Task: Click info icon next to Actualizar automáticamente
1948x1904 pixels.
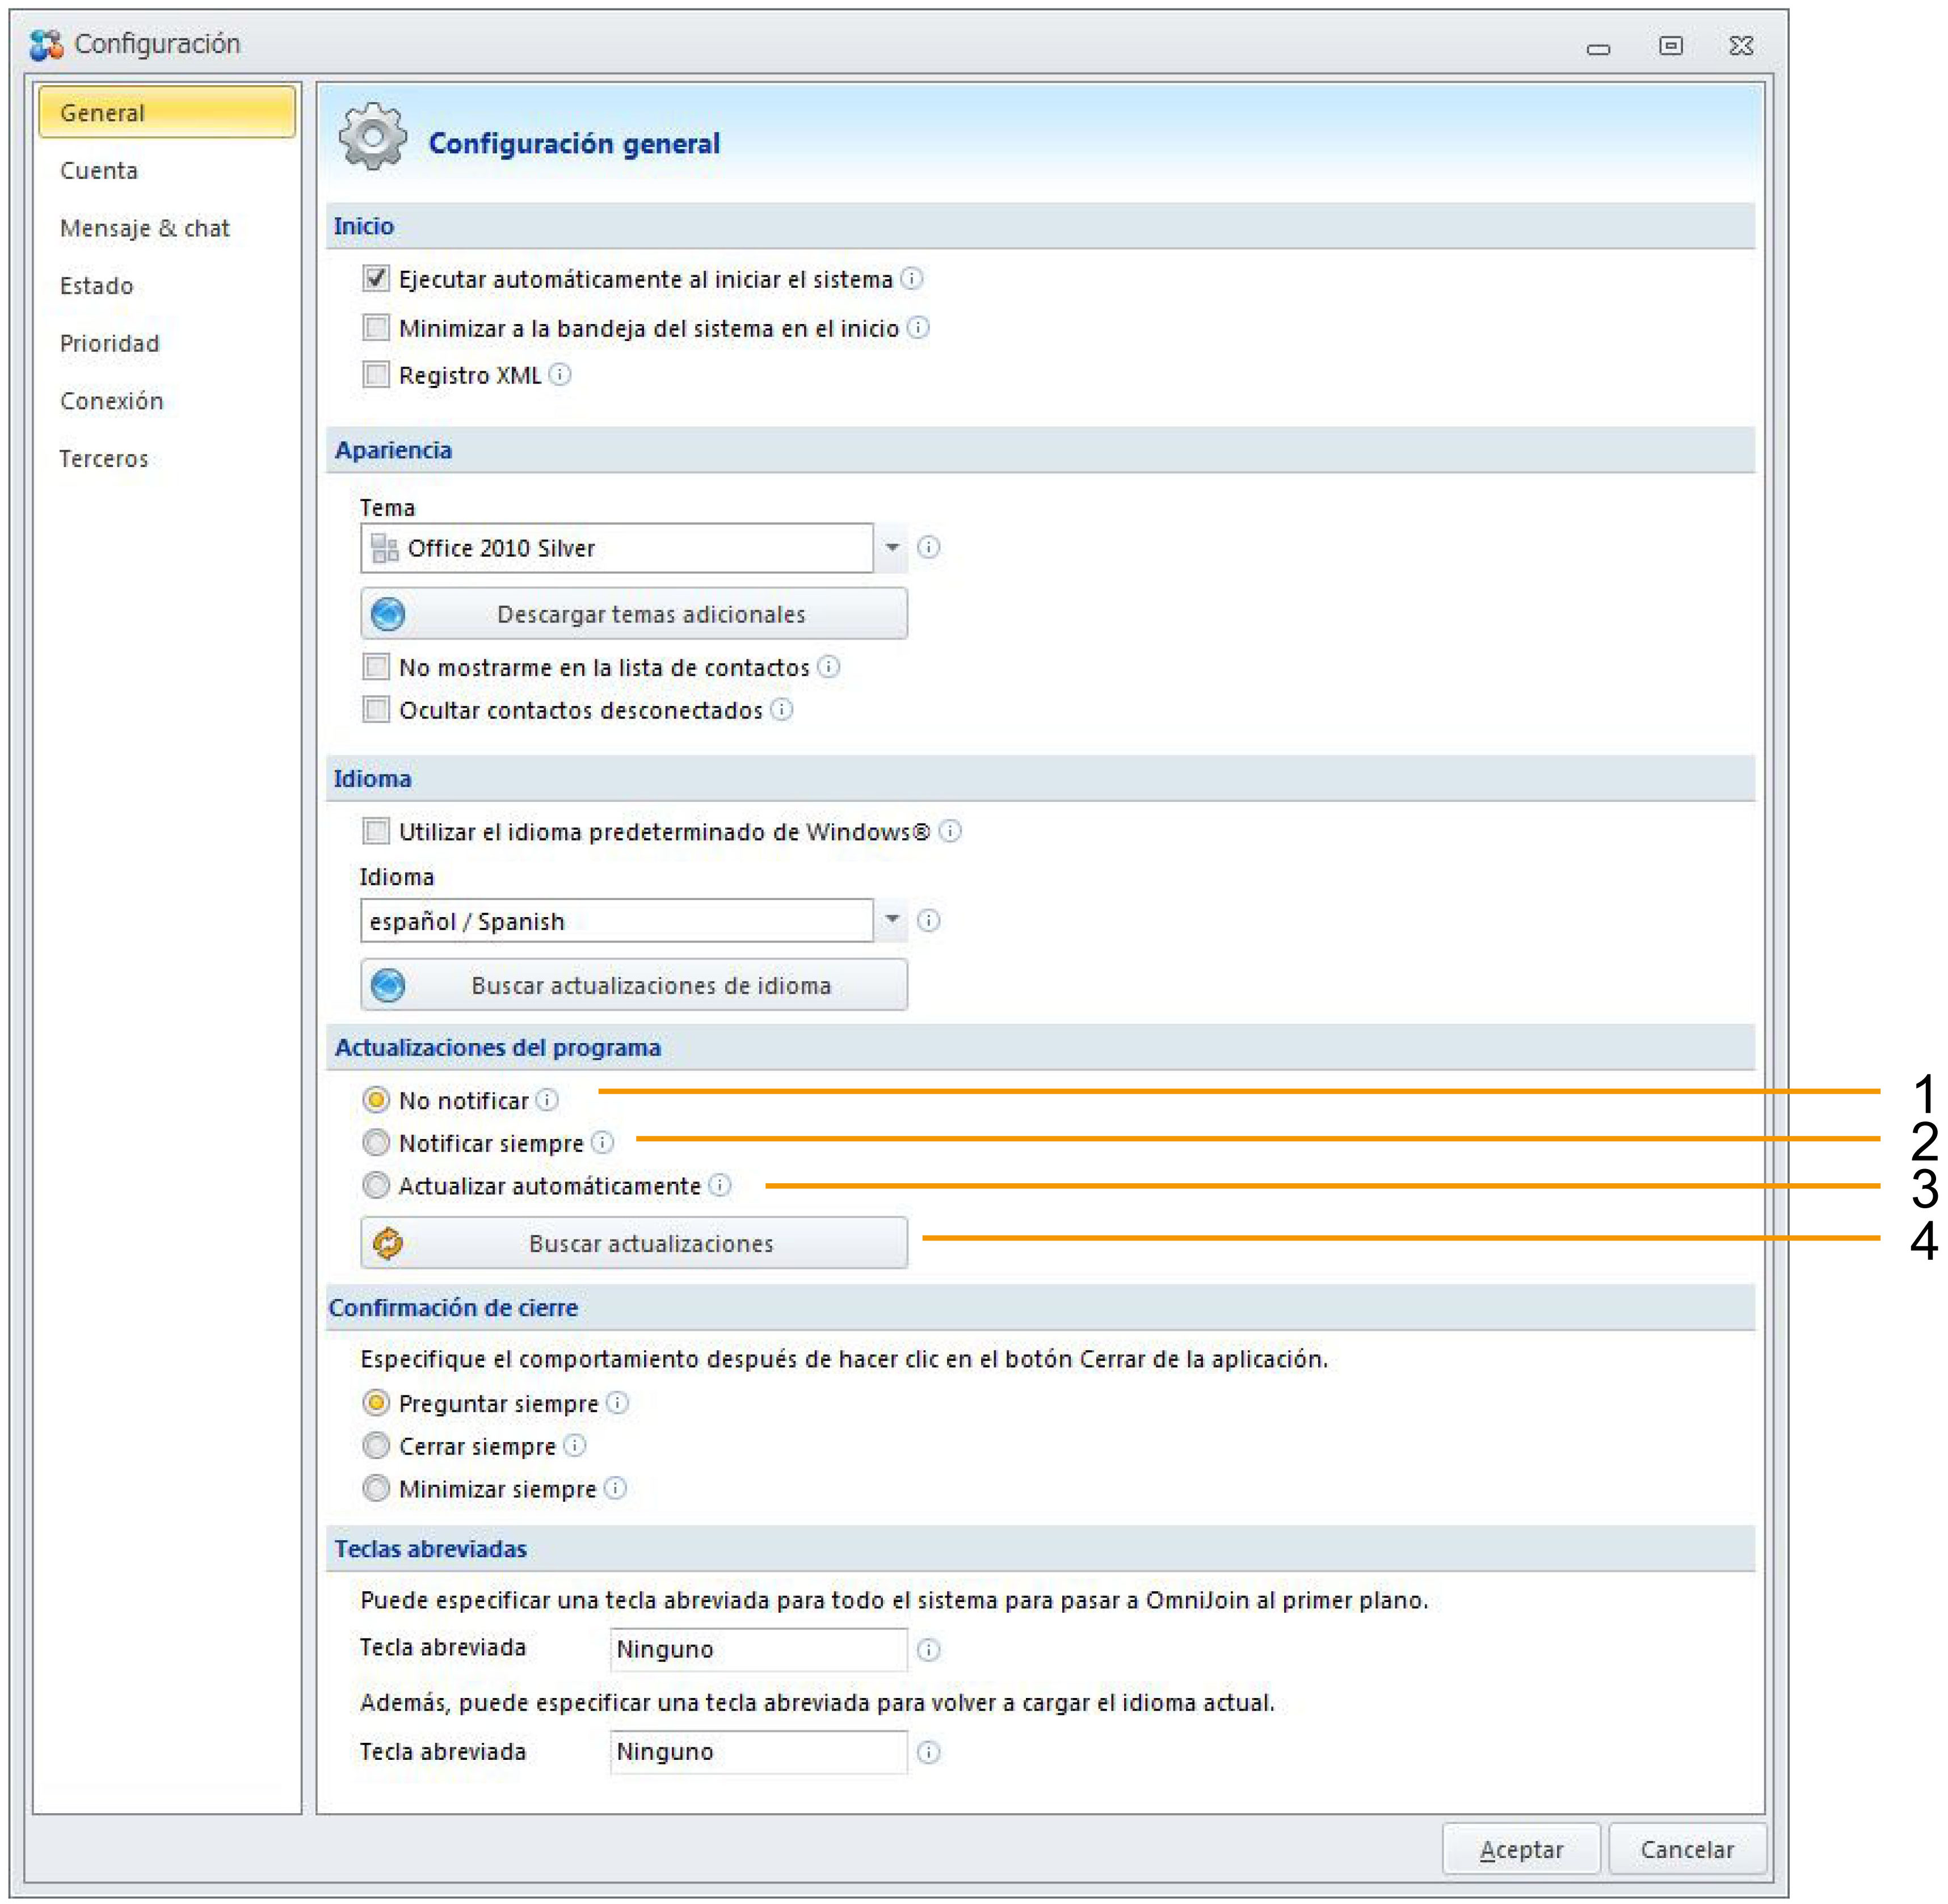Action: 720,1185
